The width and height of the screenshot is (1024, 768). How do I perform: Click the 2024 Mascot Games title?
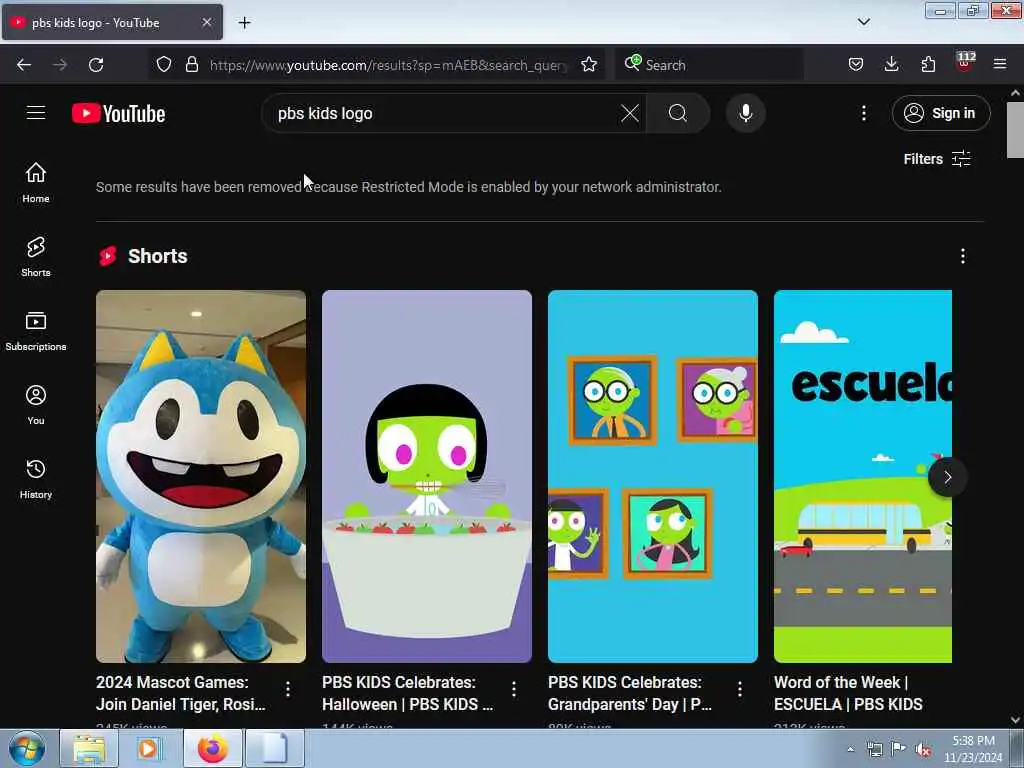(x=181, y=693)
